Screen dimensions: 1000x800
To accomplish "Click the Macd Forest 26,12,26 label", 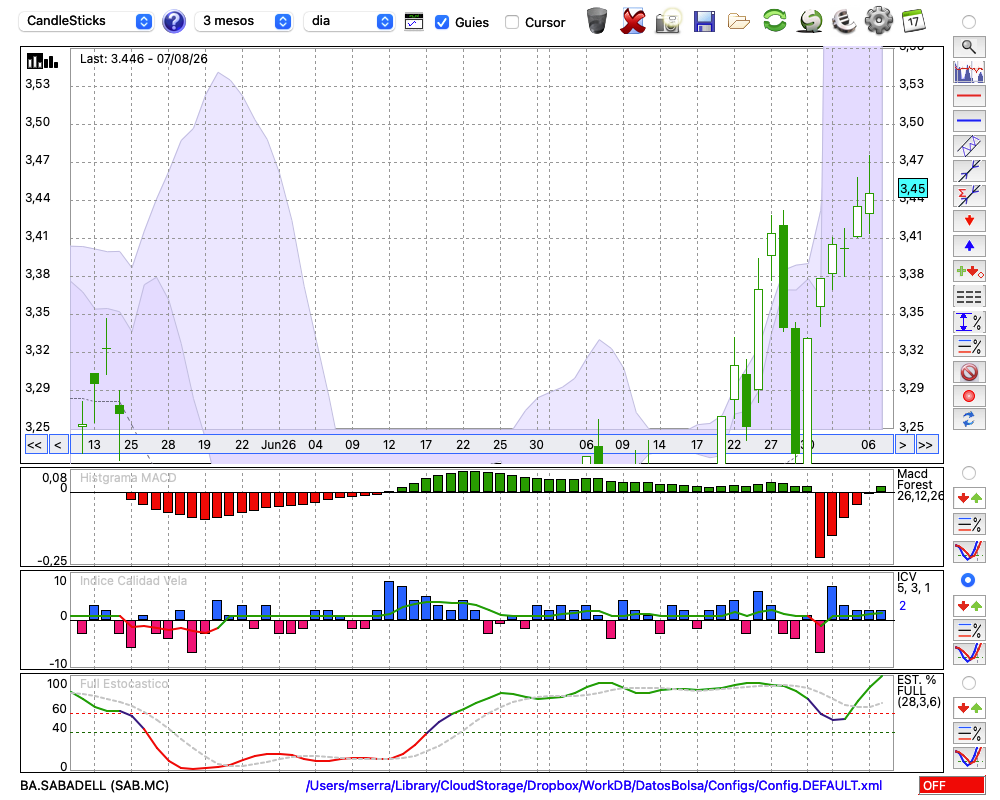I will pos(920,485).
